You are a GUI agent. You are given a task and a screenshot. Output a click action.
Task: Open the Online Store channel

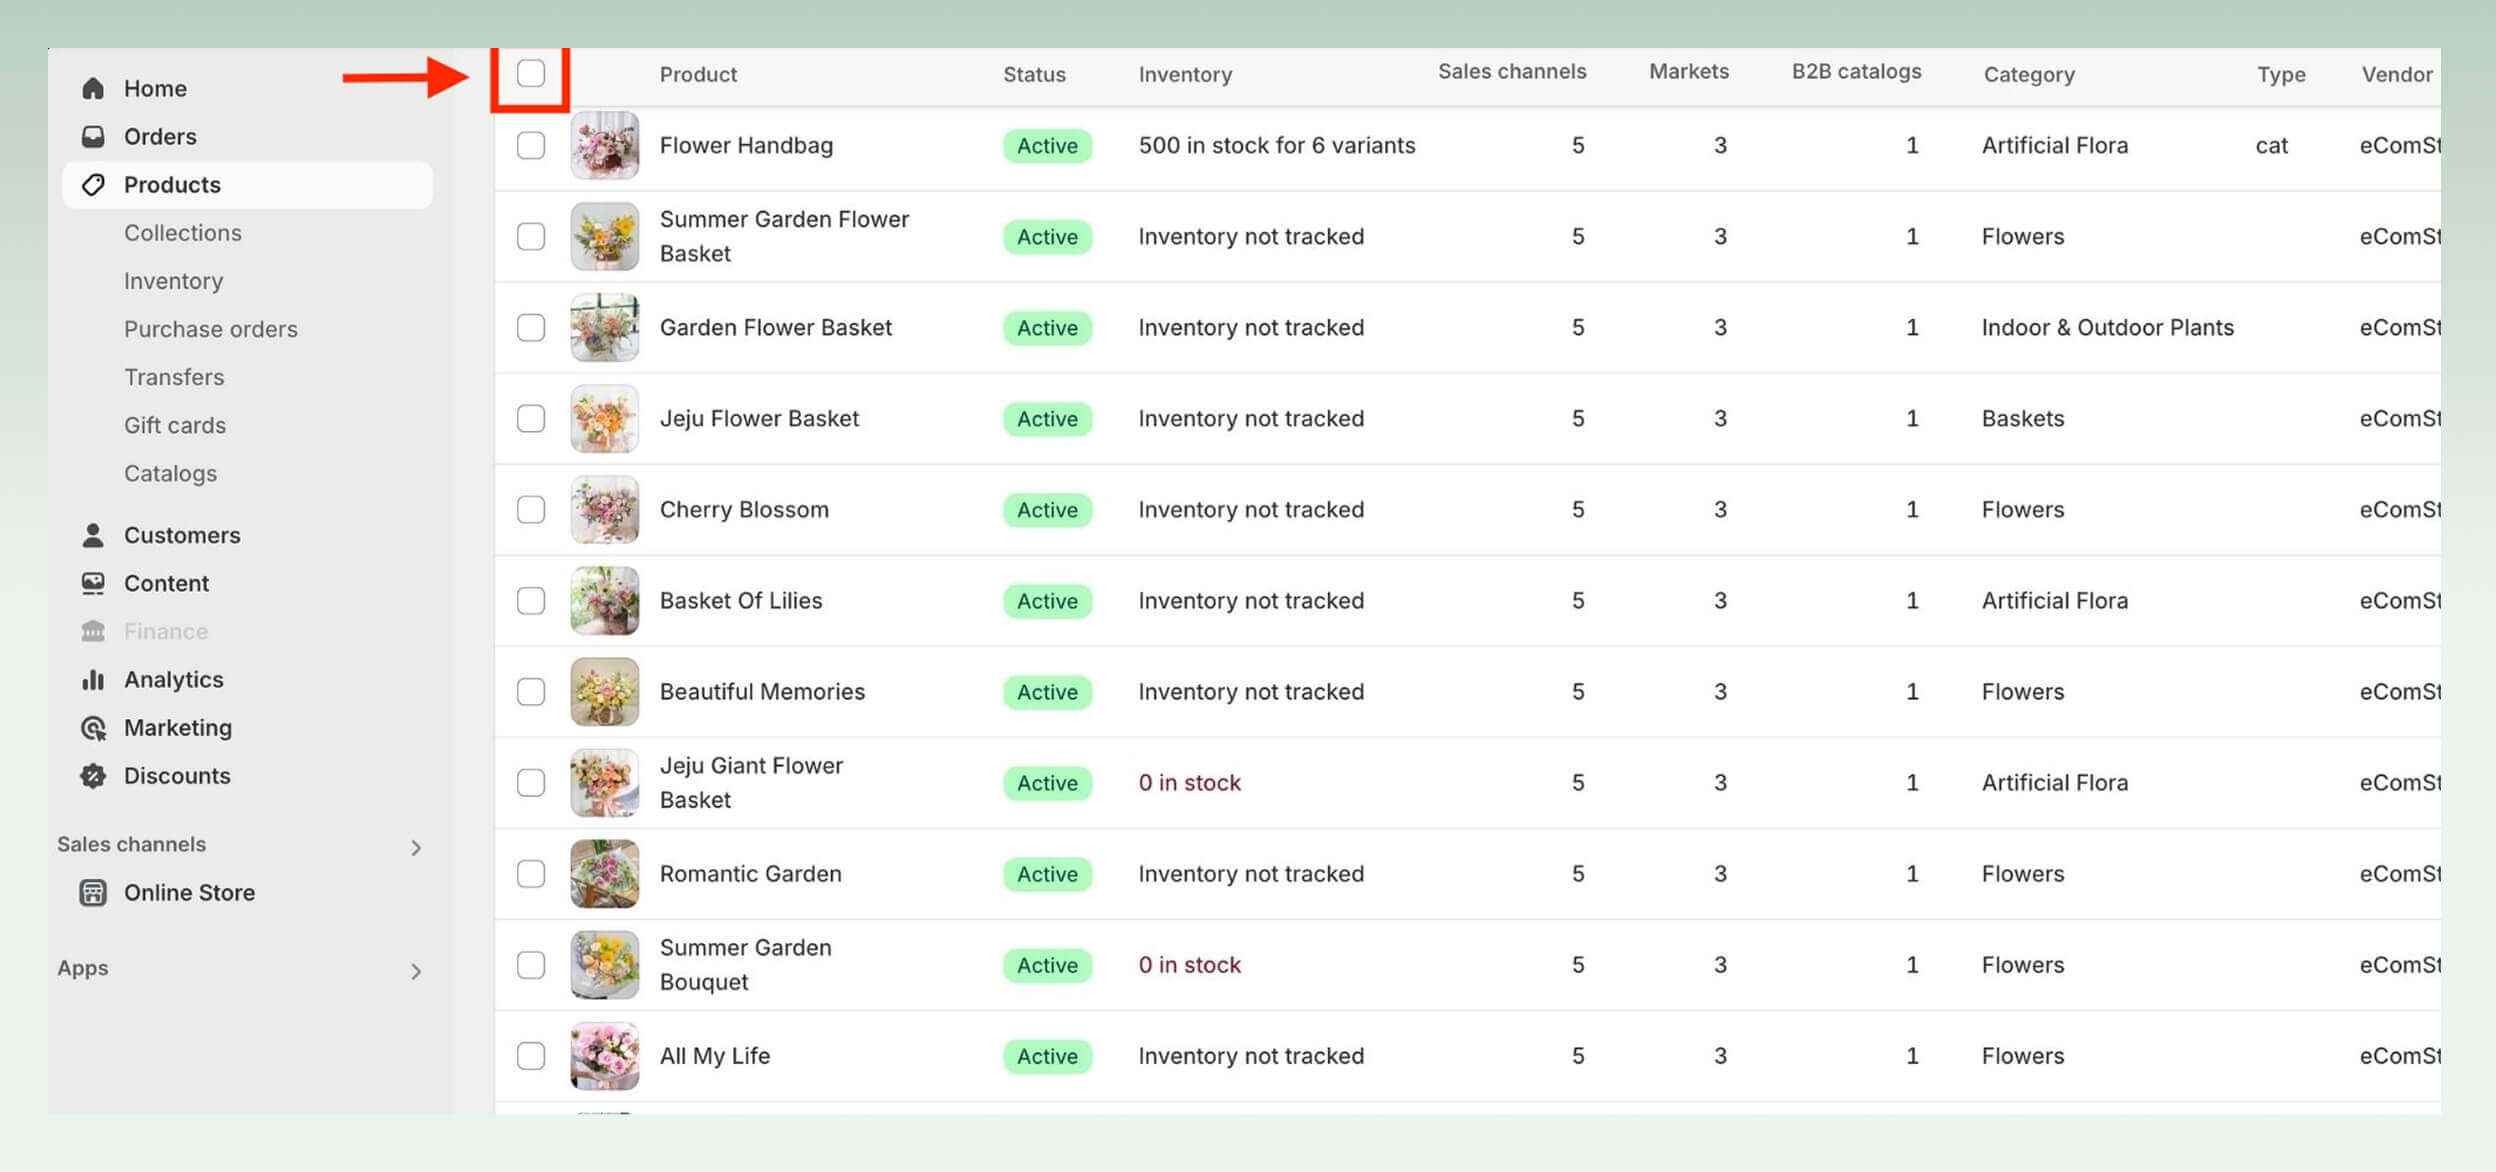189,892
